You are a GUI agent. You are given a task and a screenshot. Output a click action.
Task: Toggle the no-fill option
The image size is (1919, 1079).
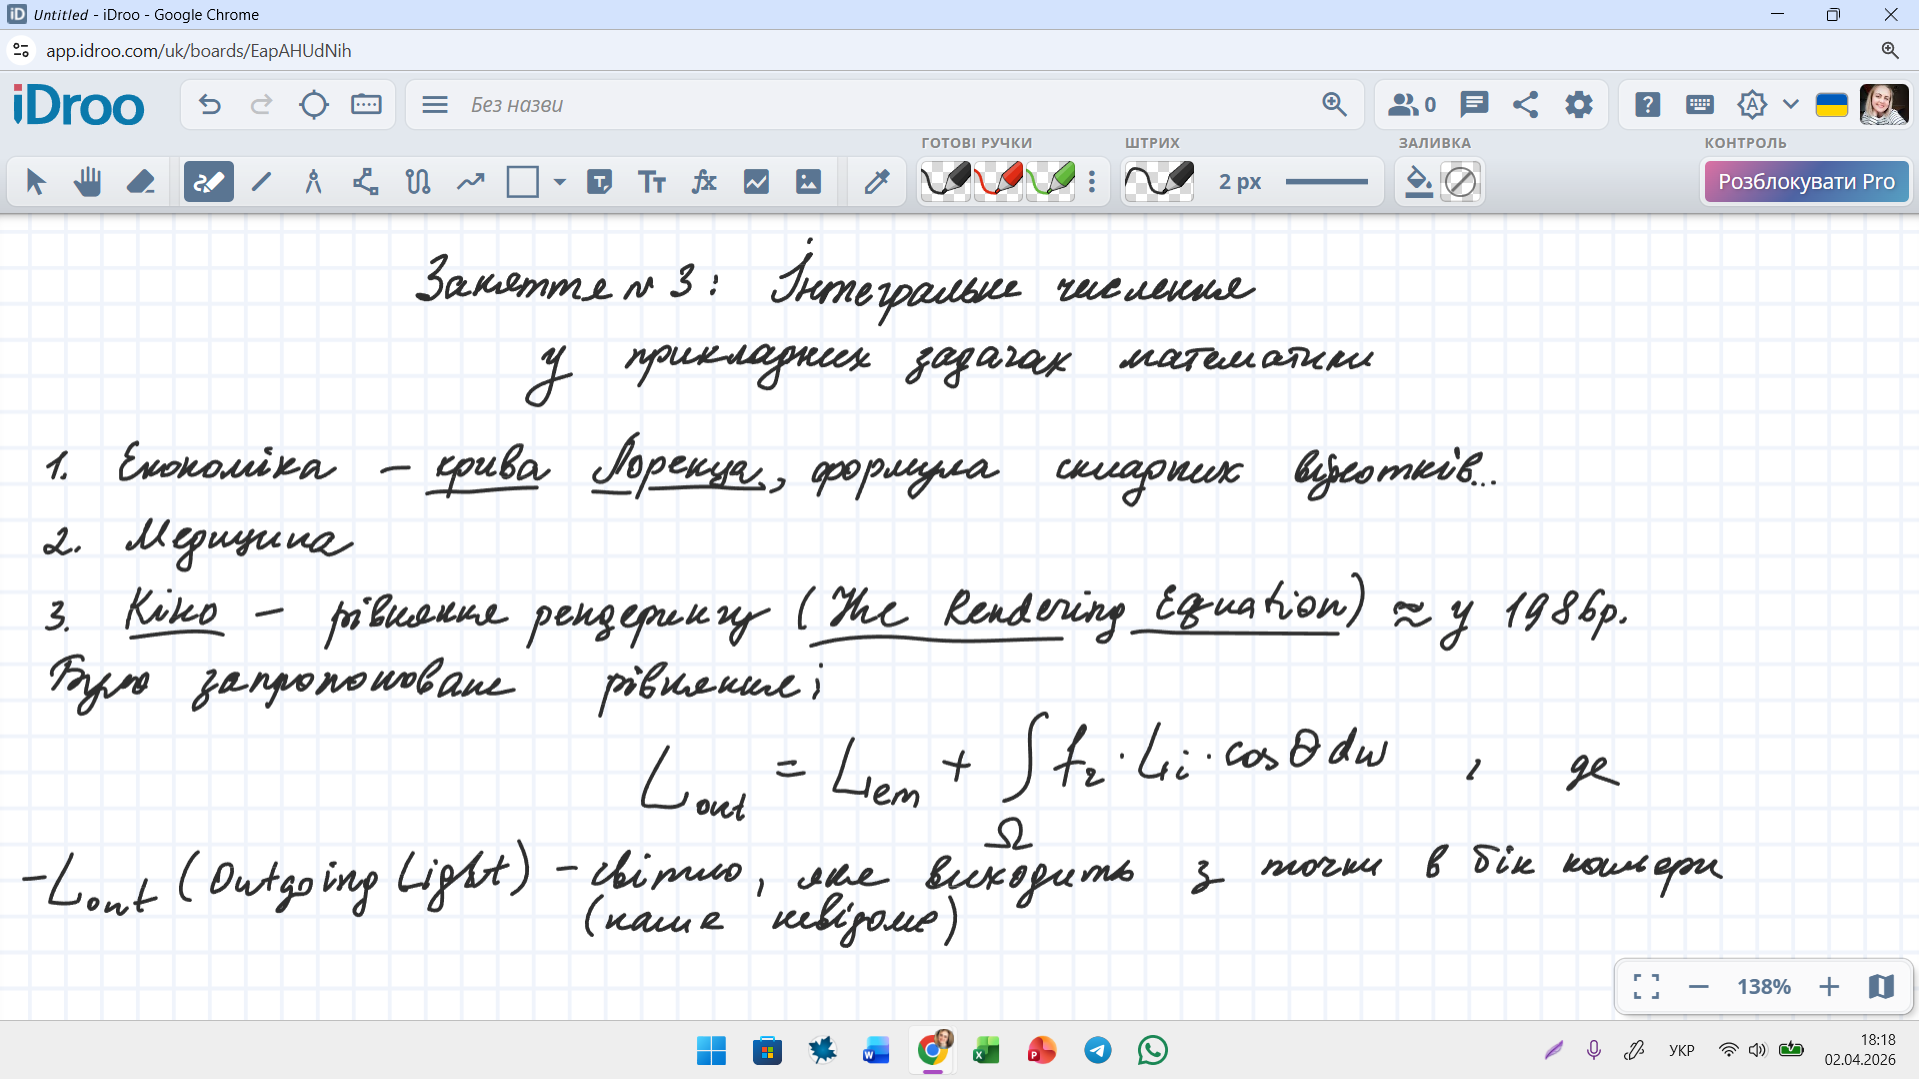[x=1461, y=182]
